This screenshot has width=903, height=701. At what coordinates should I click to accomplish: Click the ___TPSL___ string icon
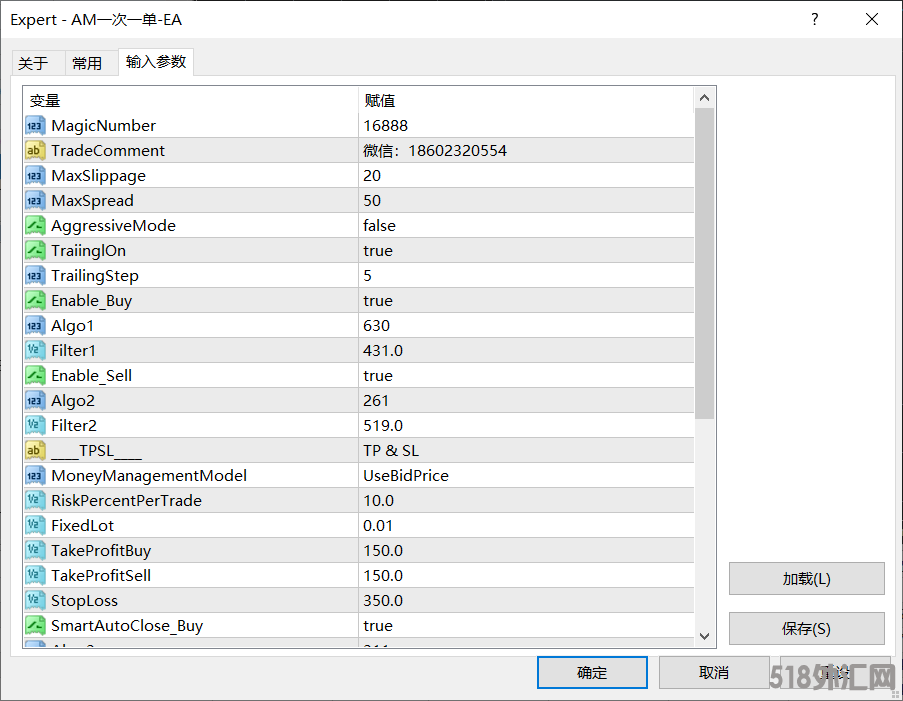(35, 450)
